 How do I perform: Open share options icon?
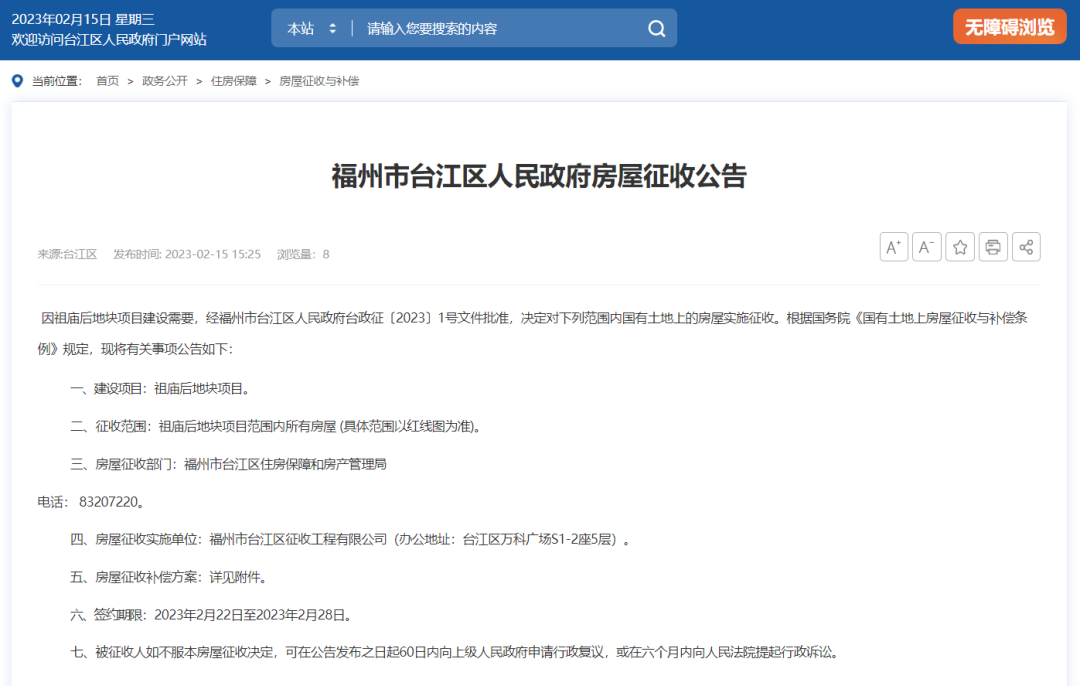click(x=1026, y=247)
